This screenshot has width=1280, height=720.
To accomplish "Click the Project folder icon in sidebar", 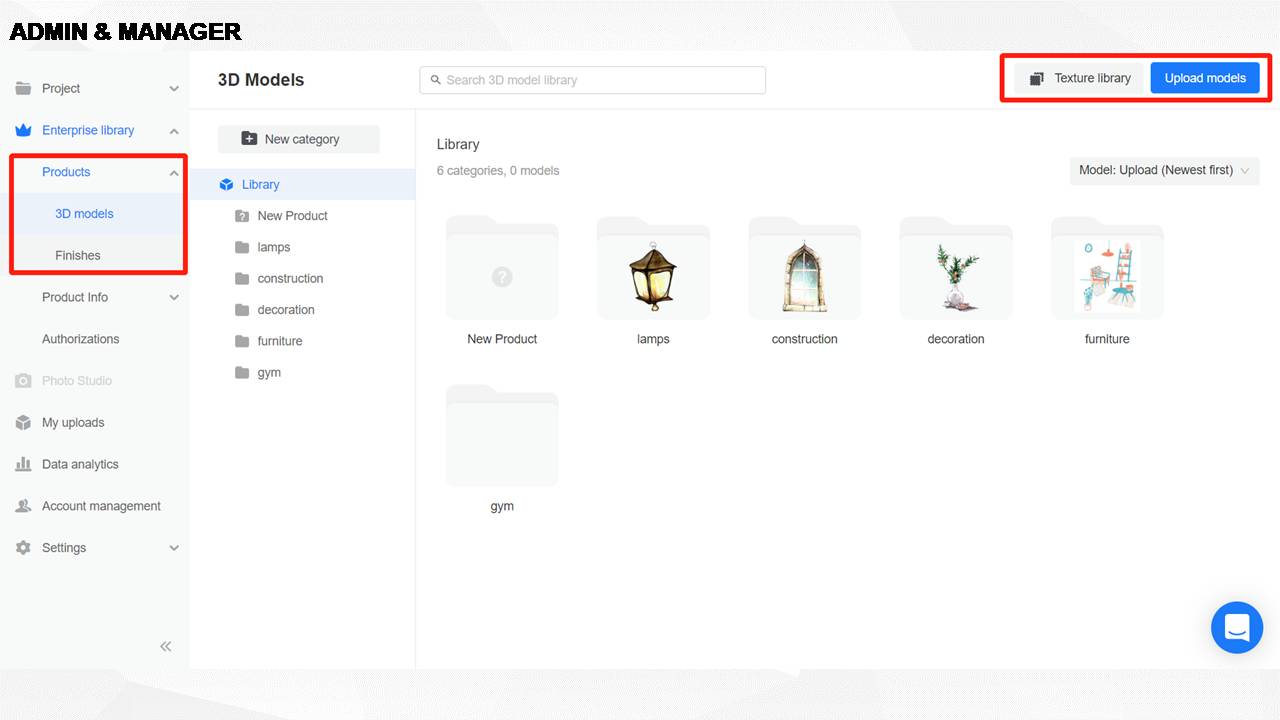I will coord(23,89).
